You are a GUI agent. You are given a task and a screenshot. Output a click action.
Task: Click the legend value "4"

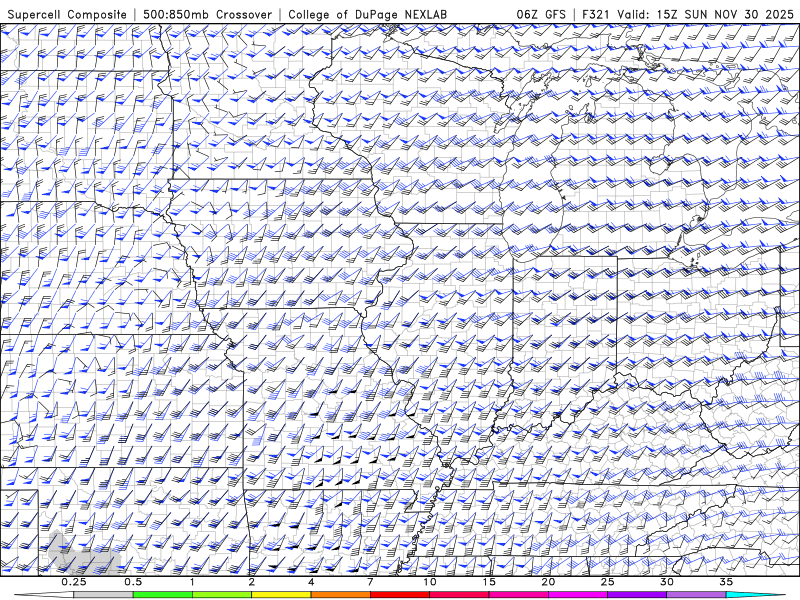click(311, 582)
